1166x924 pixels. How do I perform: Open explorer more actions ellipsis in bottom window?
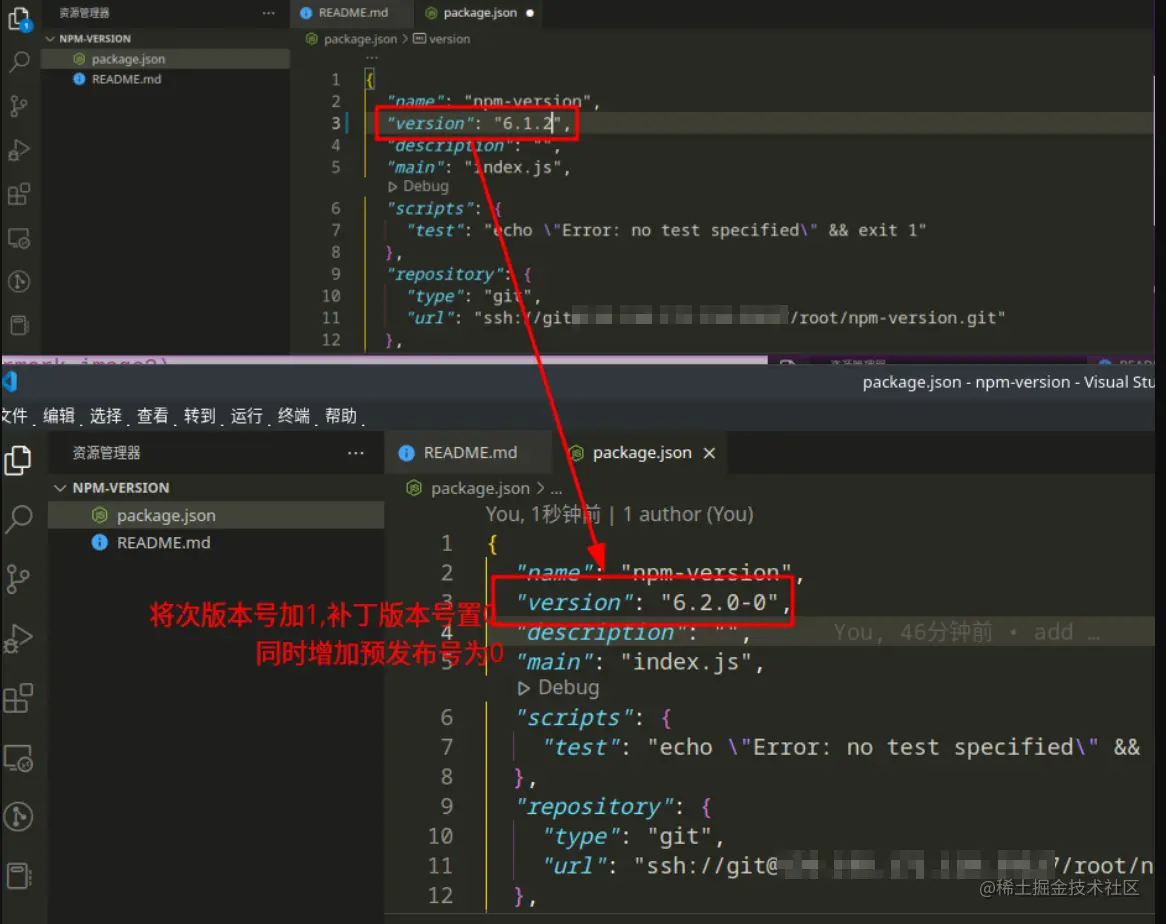[355, 453]
